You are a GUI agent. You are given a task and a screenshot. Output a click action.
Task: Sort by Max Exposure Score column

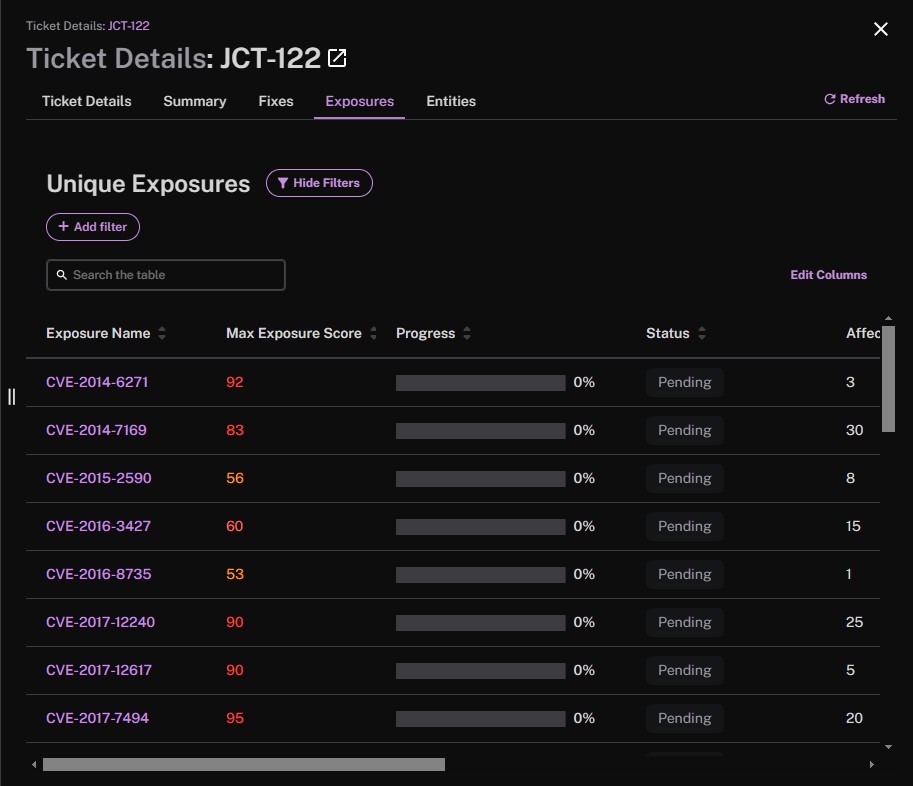pos(373,333)
